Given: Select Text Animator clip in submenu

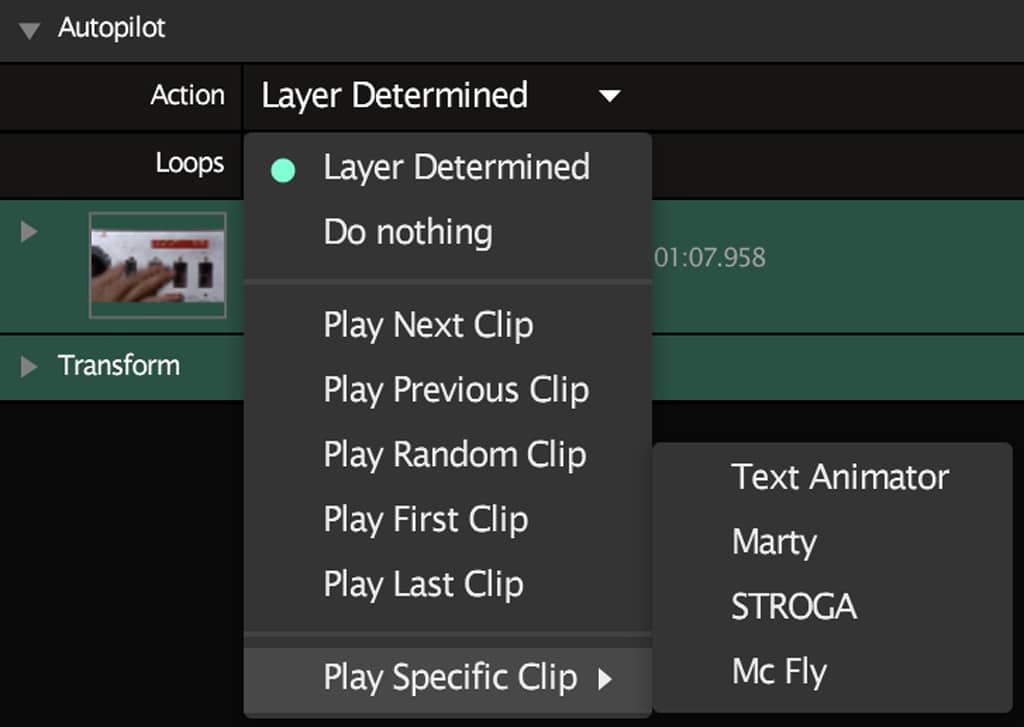Looking at the screenshot, I should [x=839, y=477].
